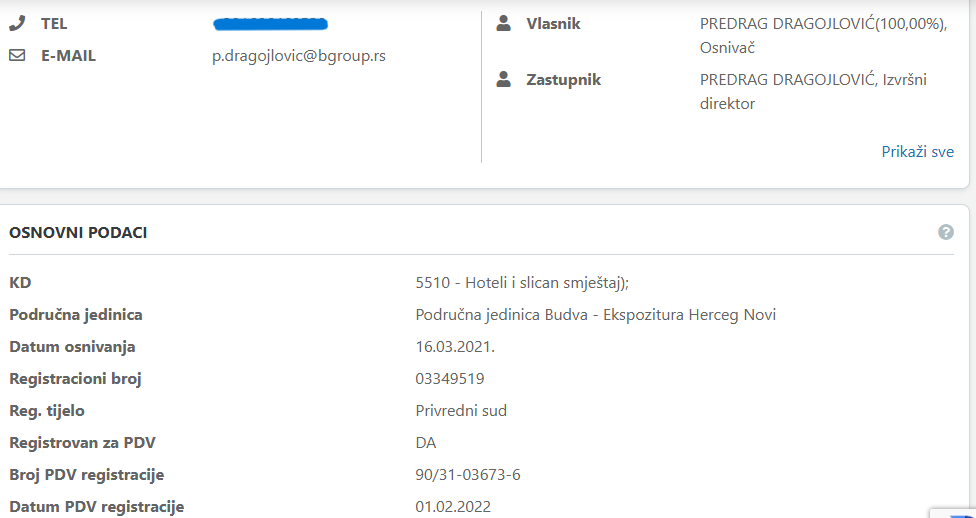This screenshot has height=518, width=976.
Task: Click the person icon next to Vlasnik
Action: pos(504,23)
